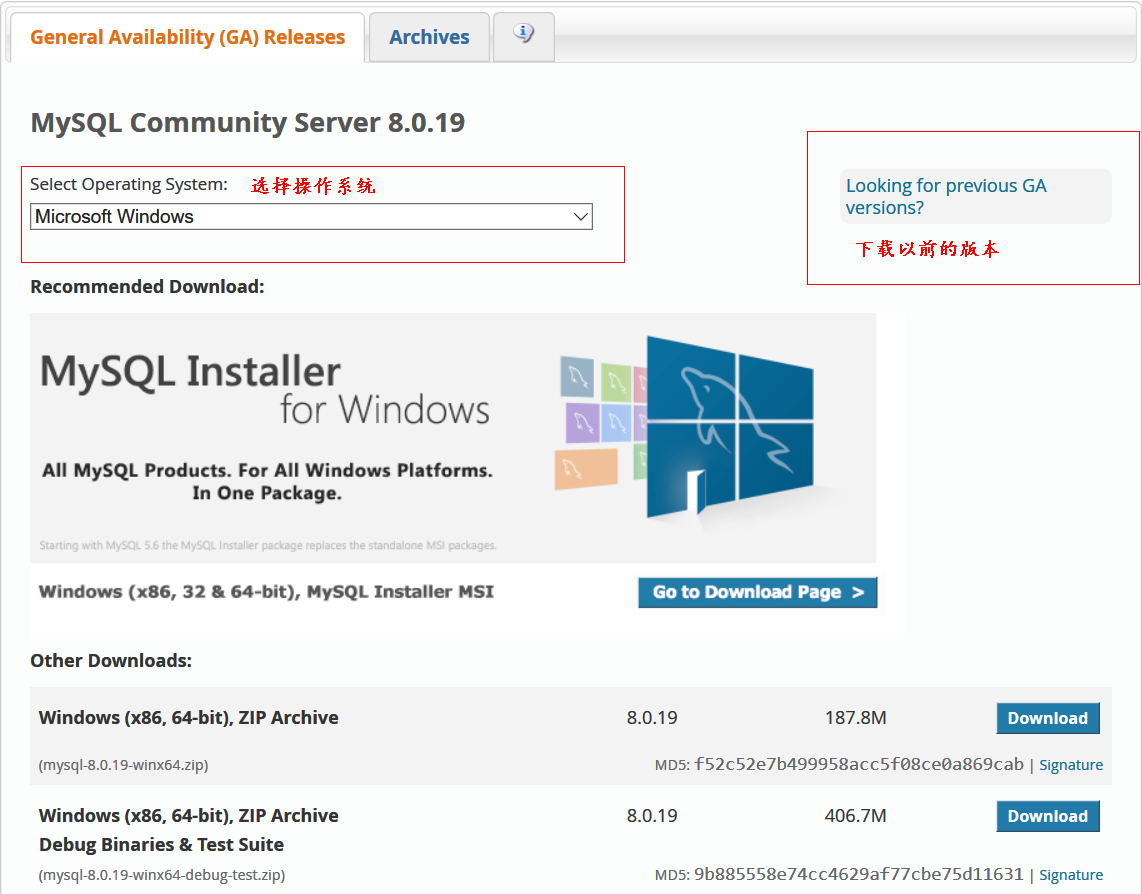Download the 406.7M Debug Binaries archive

[x=1047, y=816]
